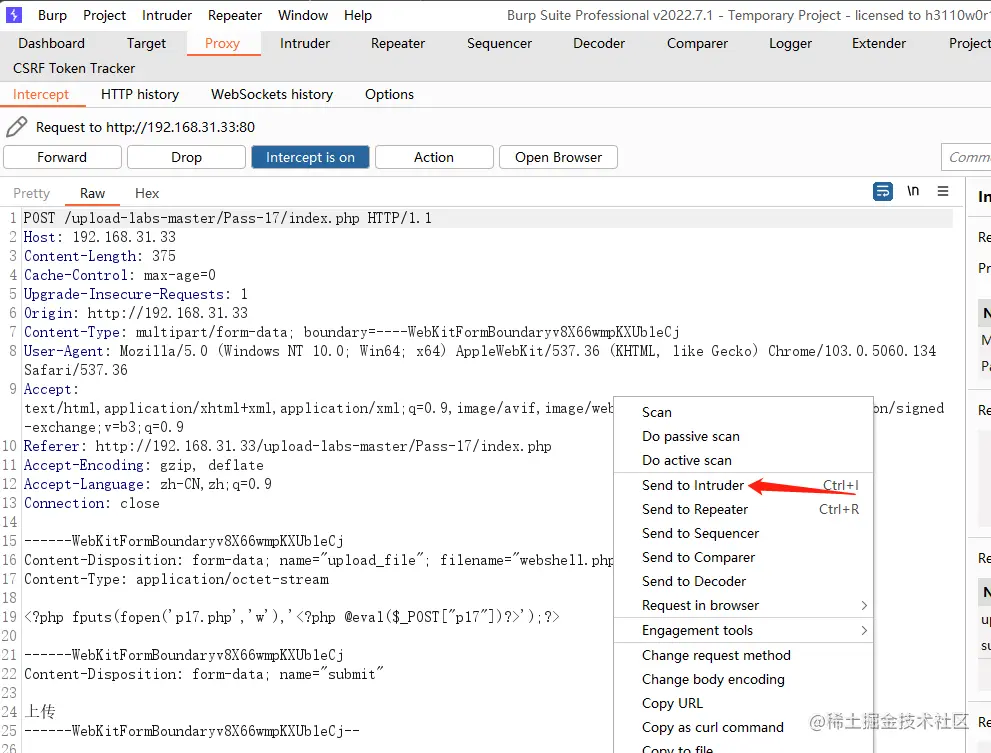This screenshot has height=753, width=991.
Task: Select the Intercept sub-tab
Action: (40, 94)
